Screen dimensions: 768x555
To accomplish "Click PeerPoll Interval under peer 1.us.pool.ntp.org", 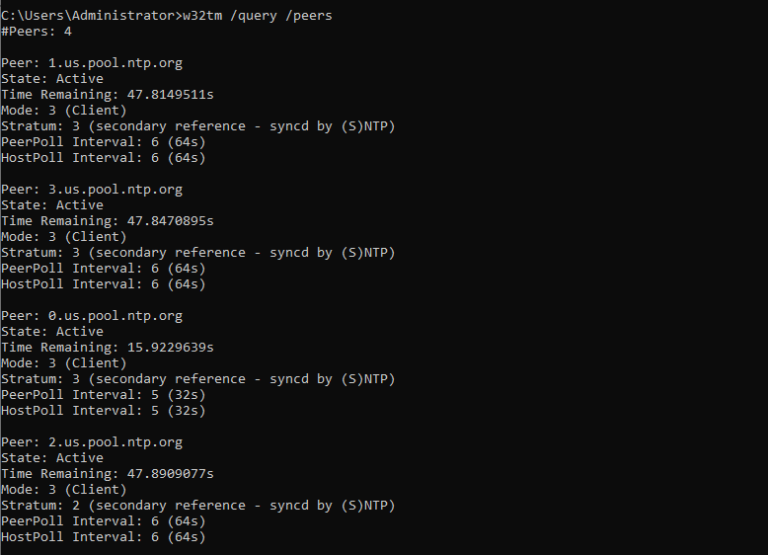I will pos(103,142).
